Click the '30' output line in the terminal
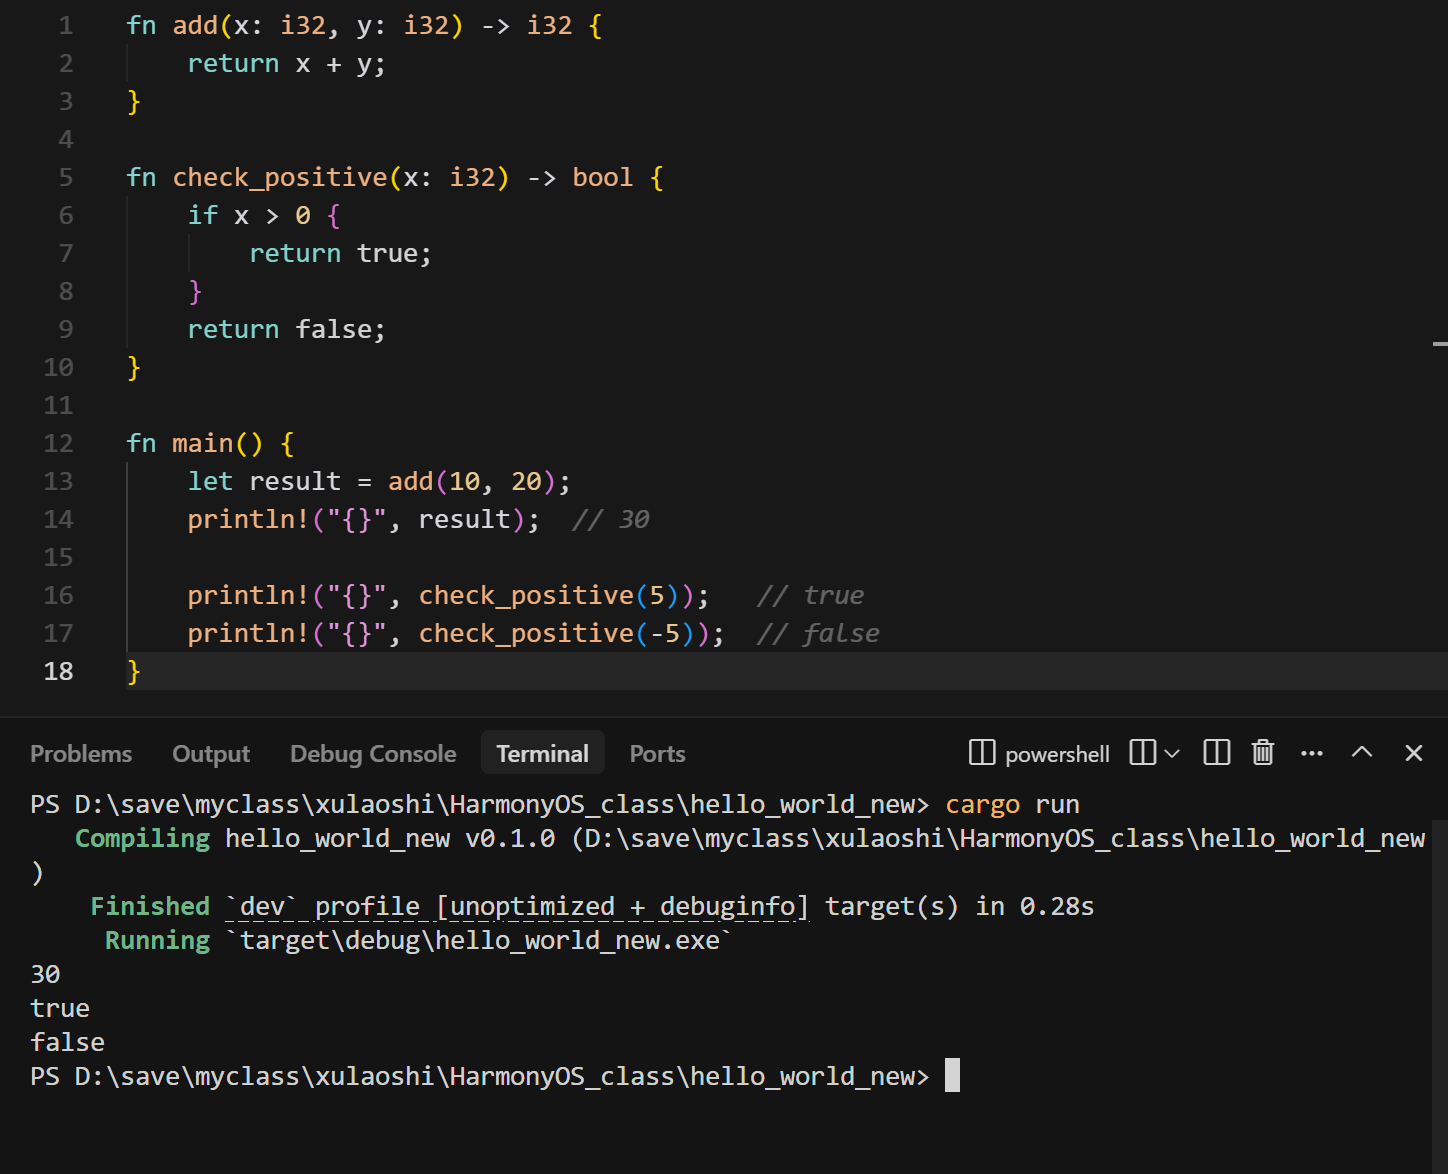Screen dimensions: 1448x1174 pos(45,974)
